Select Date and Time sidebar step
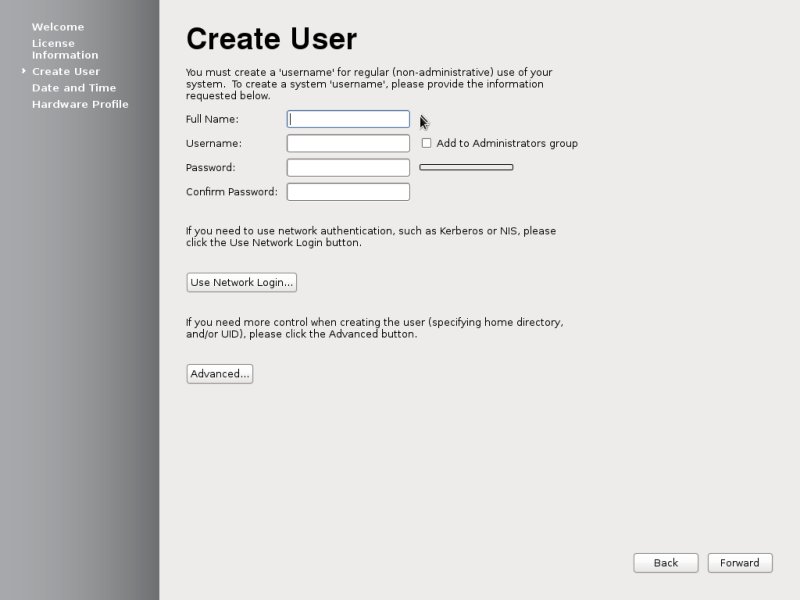This screenshot has height=600, width=800. coord(74,88)
